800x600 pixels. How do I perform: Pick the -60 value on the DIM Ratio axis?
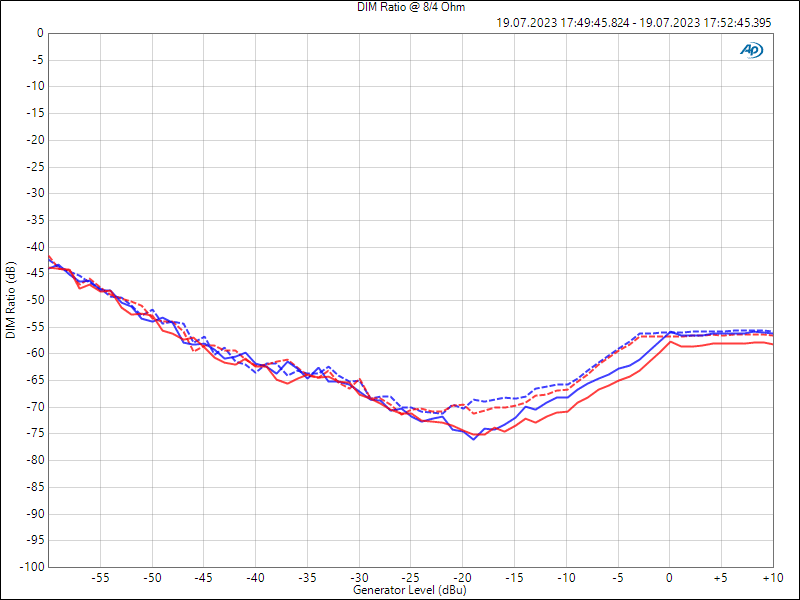[35, 354]
